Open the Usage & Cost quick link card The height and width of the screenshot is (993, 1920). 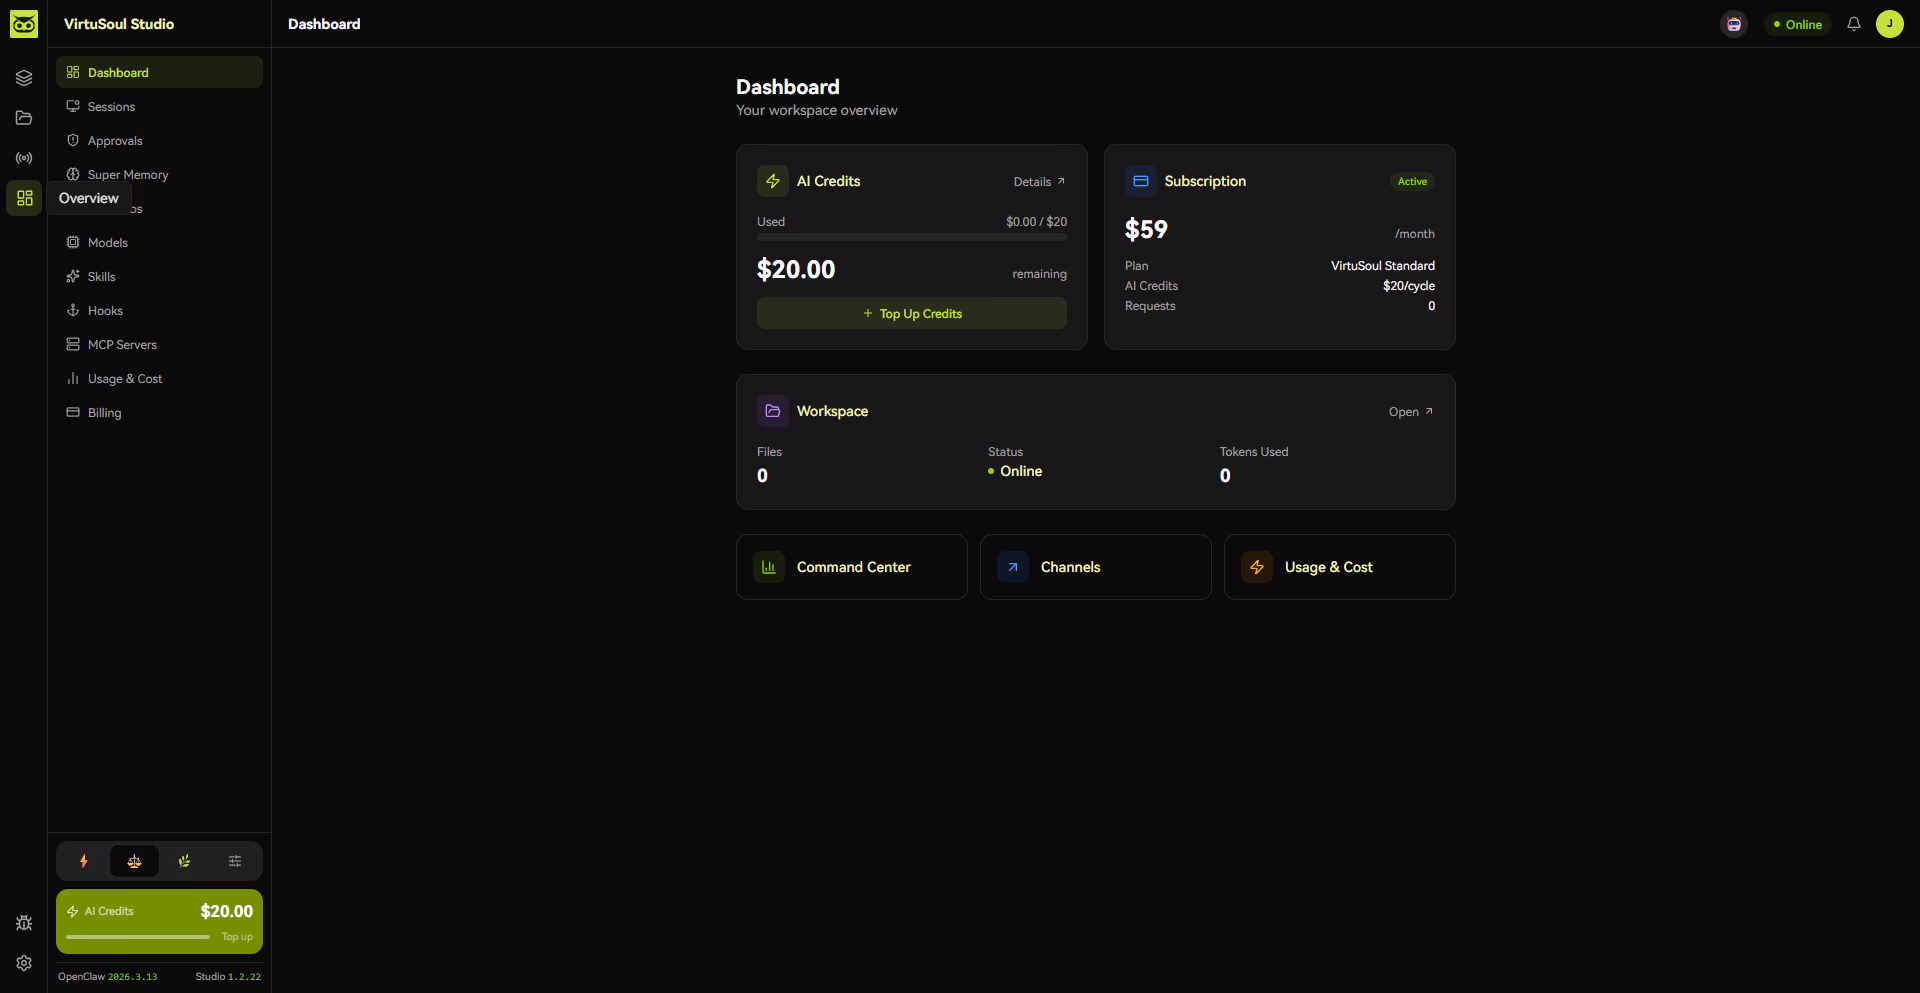[x=1340, y=567]
